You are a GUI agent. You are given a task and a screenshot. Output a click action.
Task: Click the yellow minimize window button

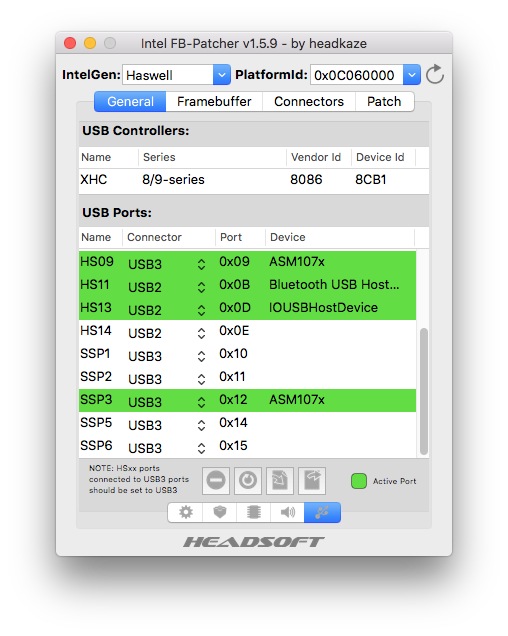click(x=90, y=43)
